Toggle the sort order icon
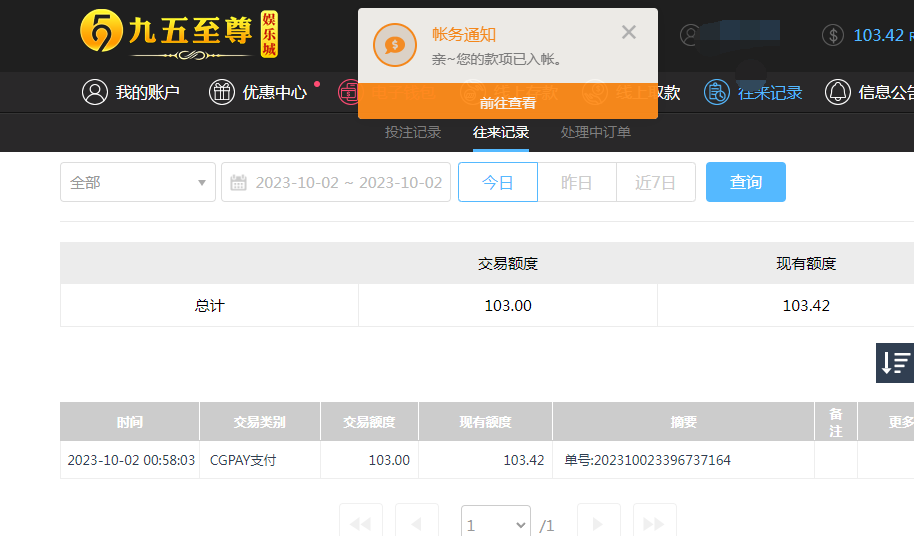Viewport: 914px width, 536px height. [895, 363]
